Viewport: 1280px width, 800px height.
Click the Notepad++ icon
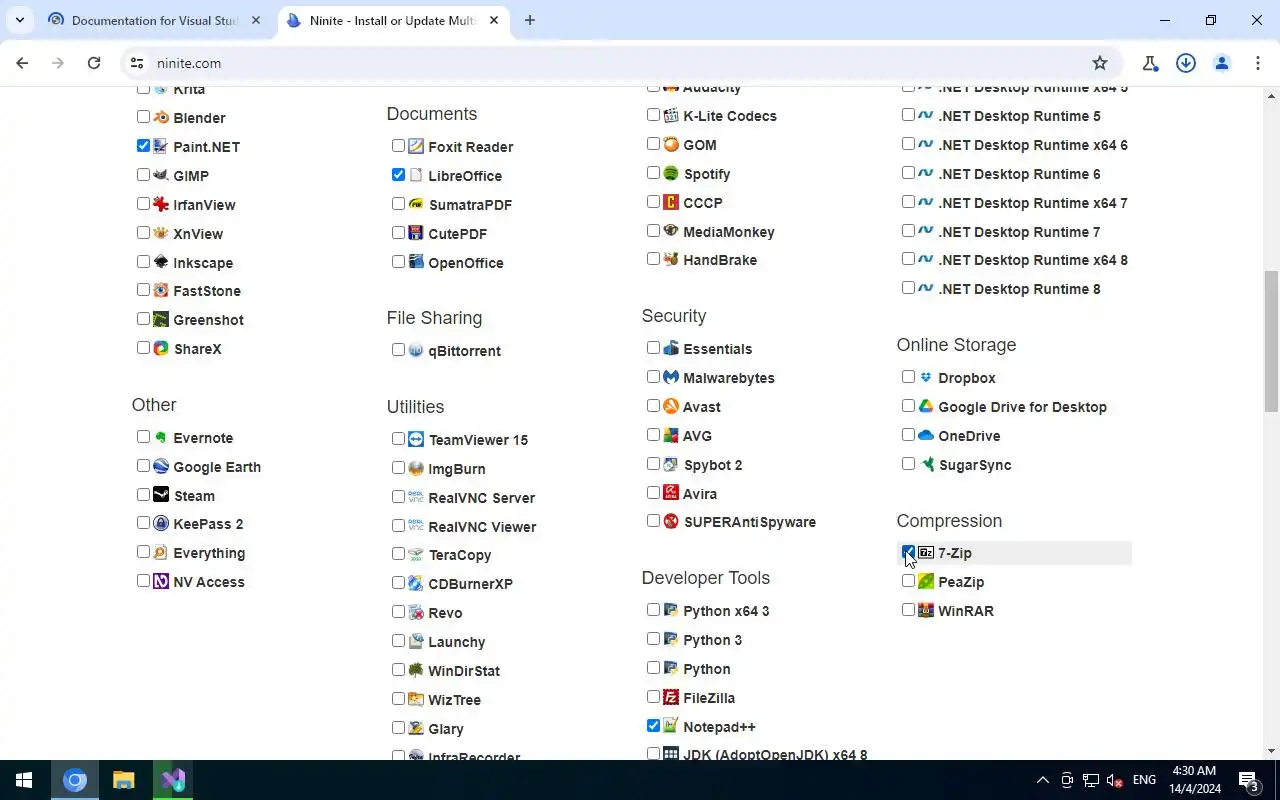pyautogui.click(x=671, y=726)
